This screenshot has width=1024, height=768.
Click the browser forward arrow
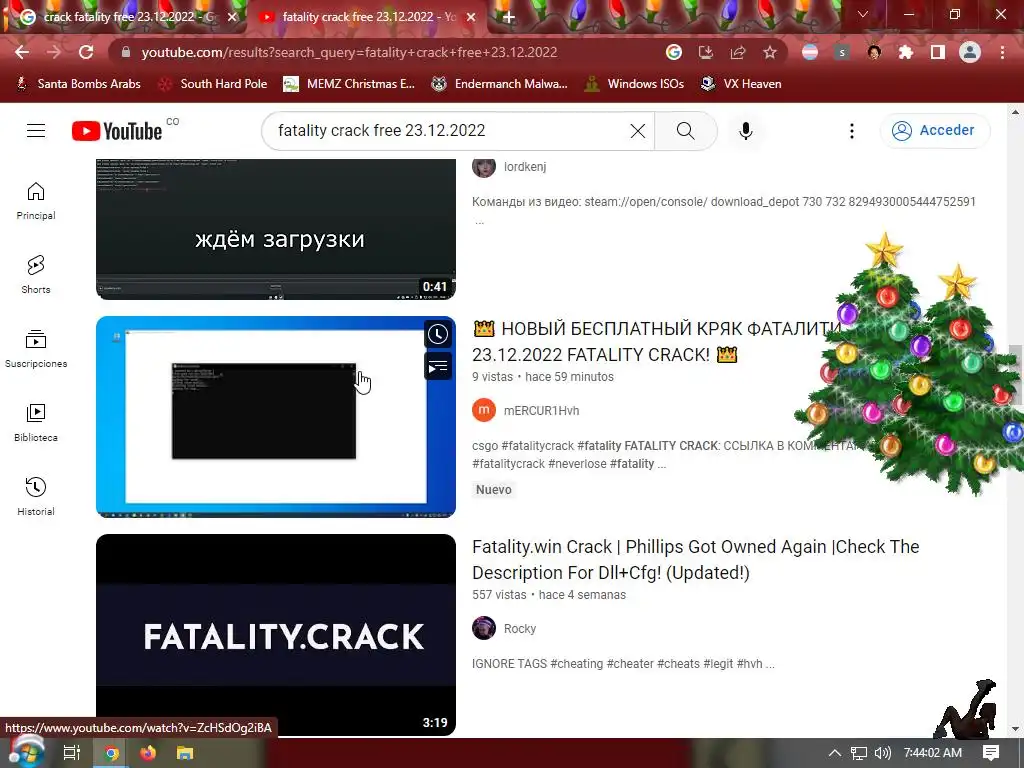click(54, 52)
